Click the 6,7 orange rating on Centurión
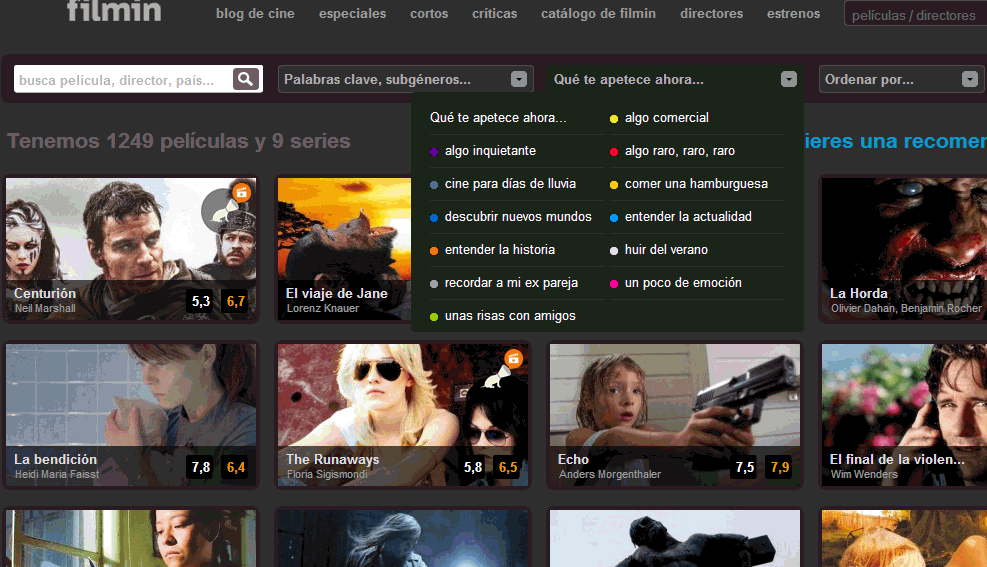 pyautogui.click(x=235, y=301)
